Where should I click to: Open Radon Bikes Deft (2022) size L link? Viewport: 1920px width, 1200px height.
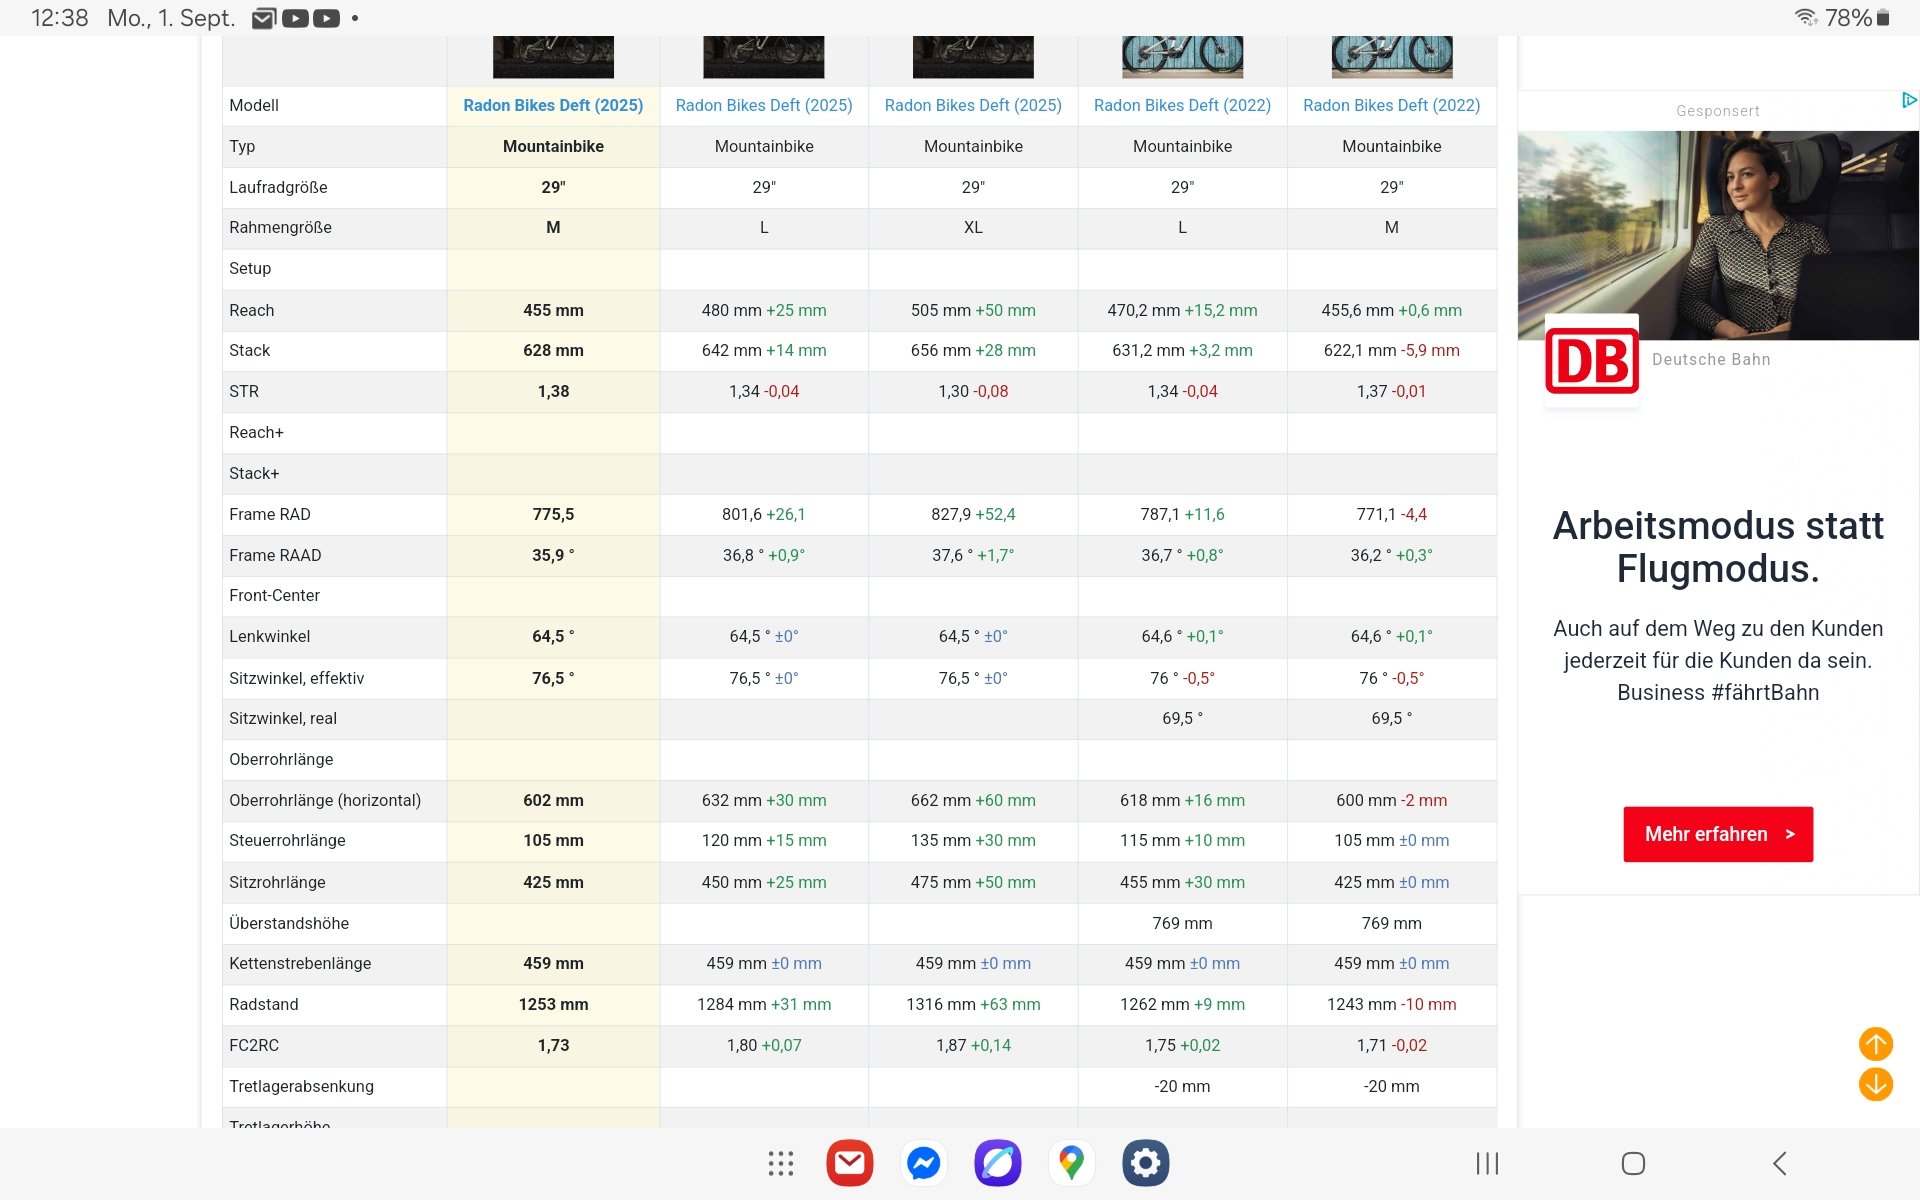(x=1182, y=105)
